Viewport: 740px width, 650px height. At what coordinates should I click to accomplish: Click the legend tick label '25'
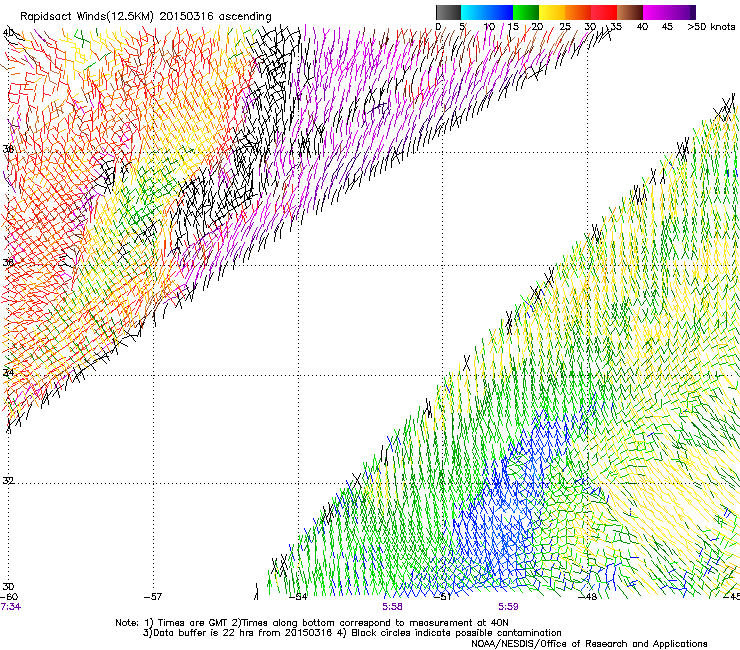tap(565, 26)
